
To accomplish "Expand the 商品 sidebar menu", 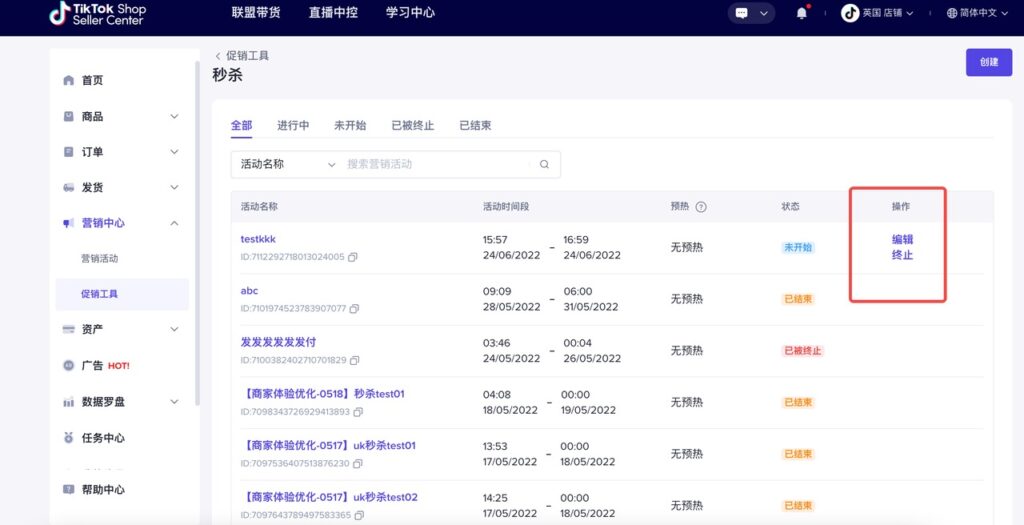I will 174,116.
